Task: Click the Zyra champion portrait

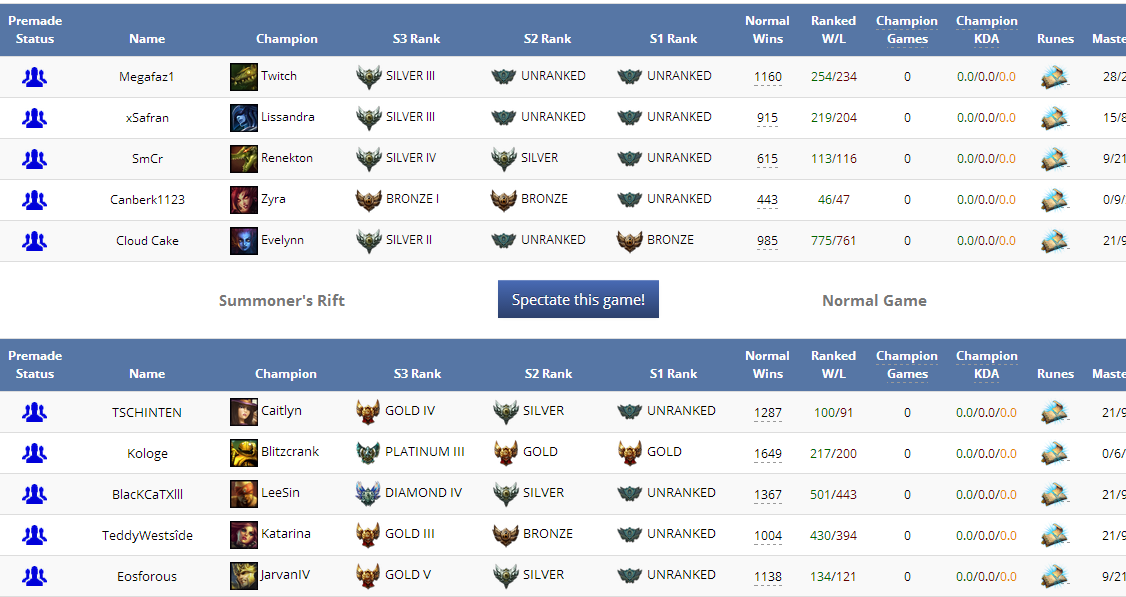Action: 243,200
